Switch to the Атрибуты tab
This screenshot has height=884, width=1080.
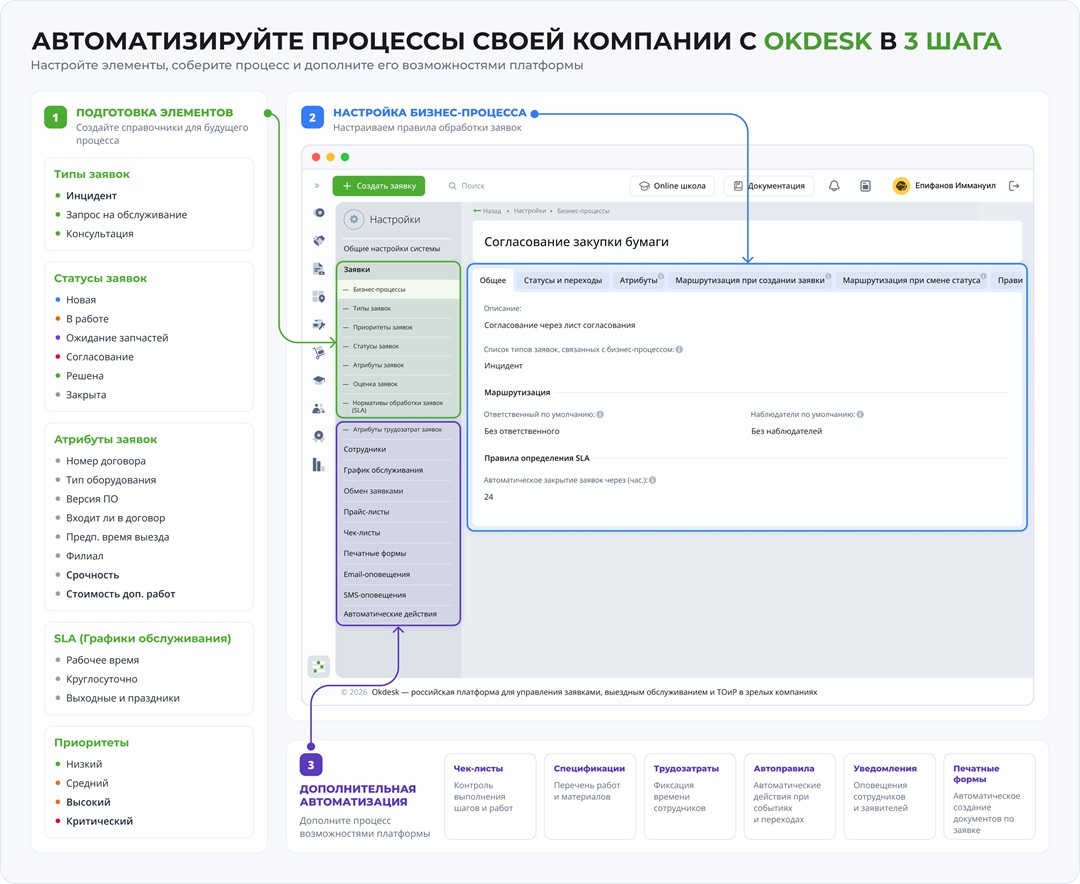638,280
